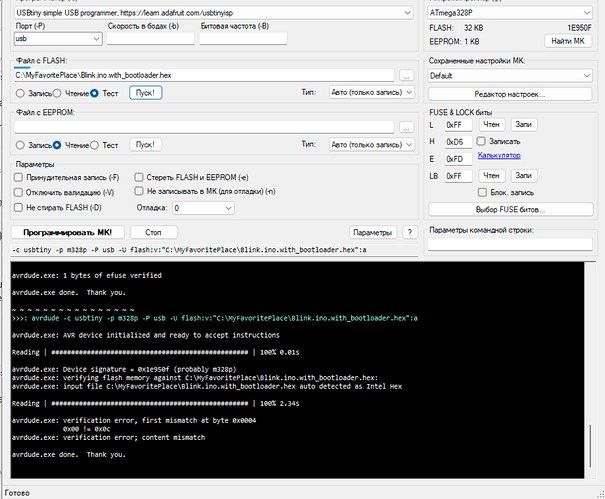The image size is (605, 499).
Task: Click the console output scrollbar thumb
Action: click(x=590, y=445)
